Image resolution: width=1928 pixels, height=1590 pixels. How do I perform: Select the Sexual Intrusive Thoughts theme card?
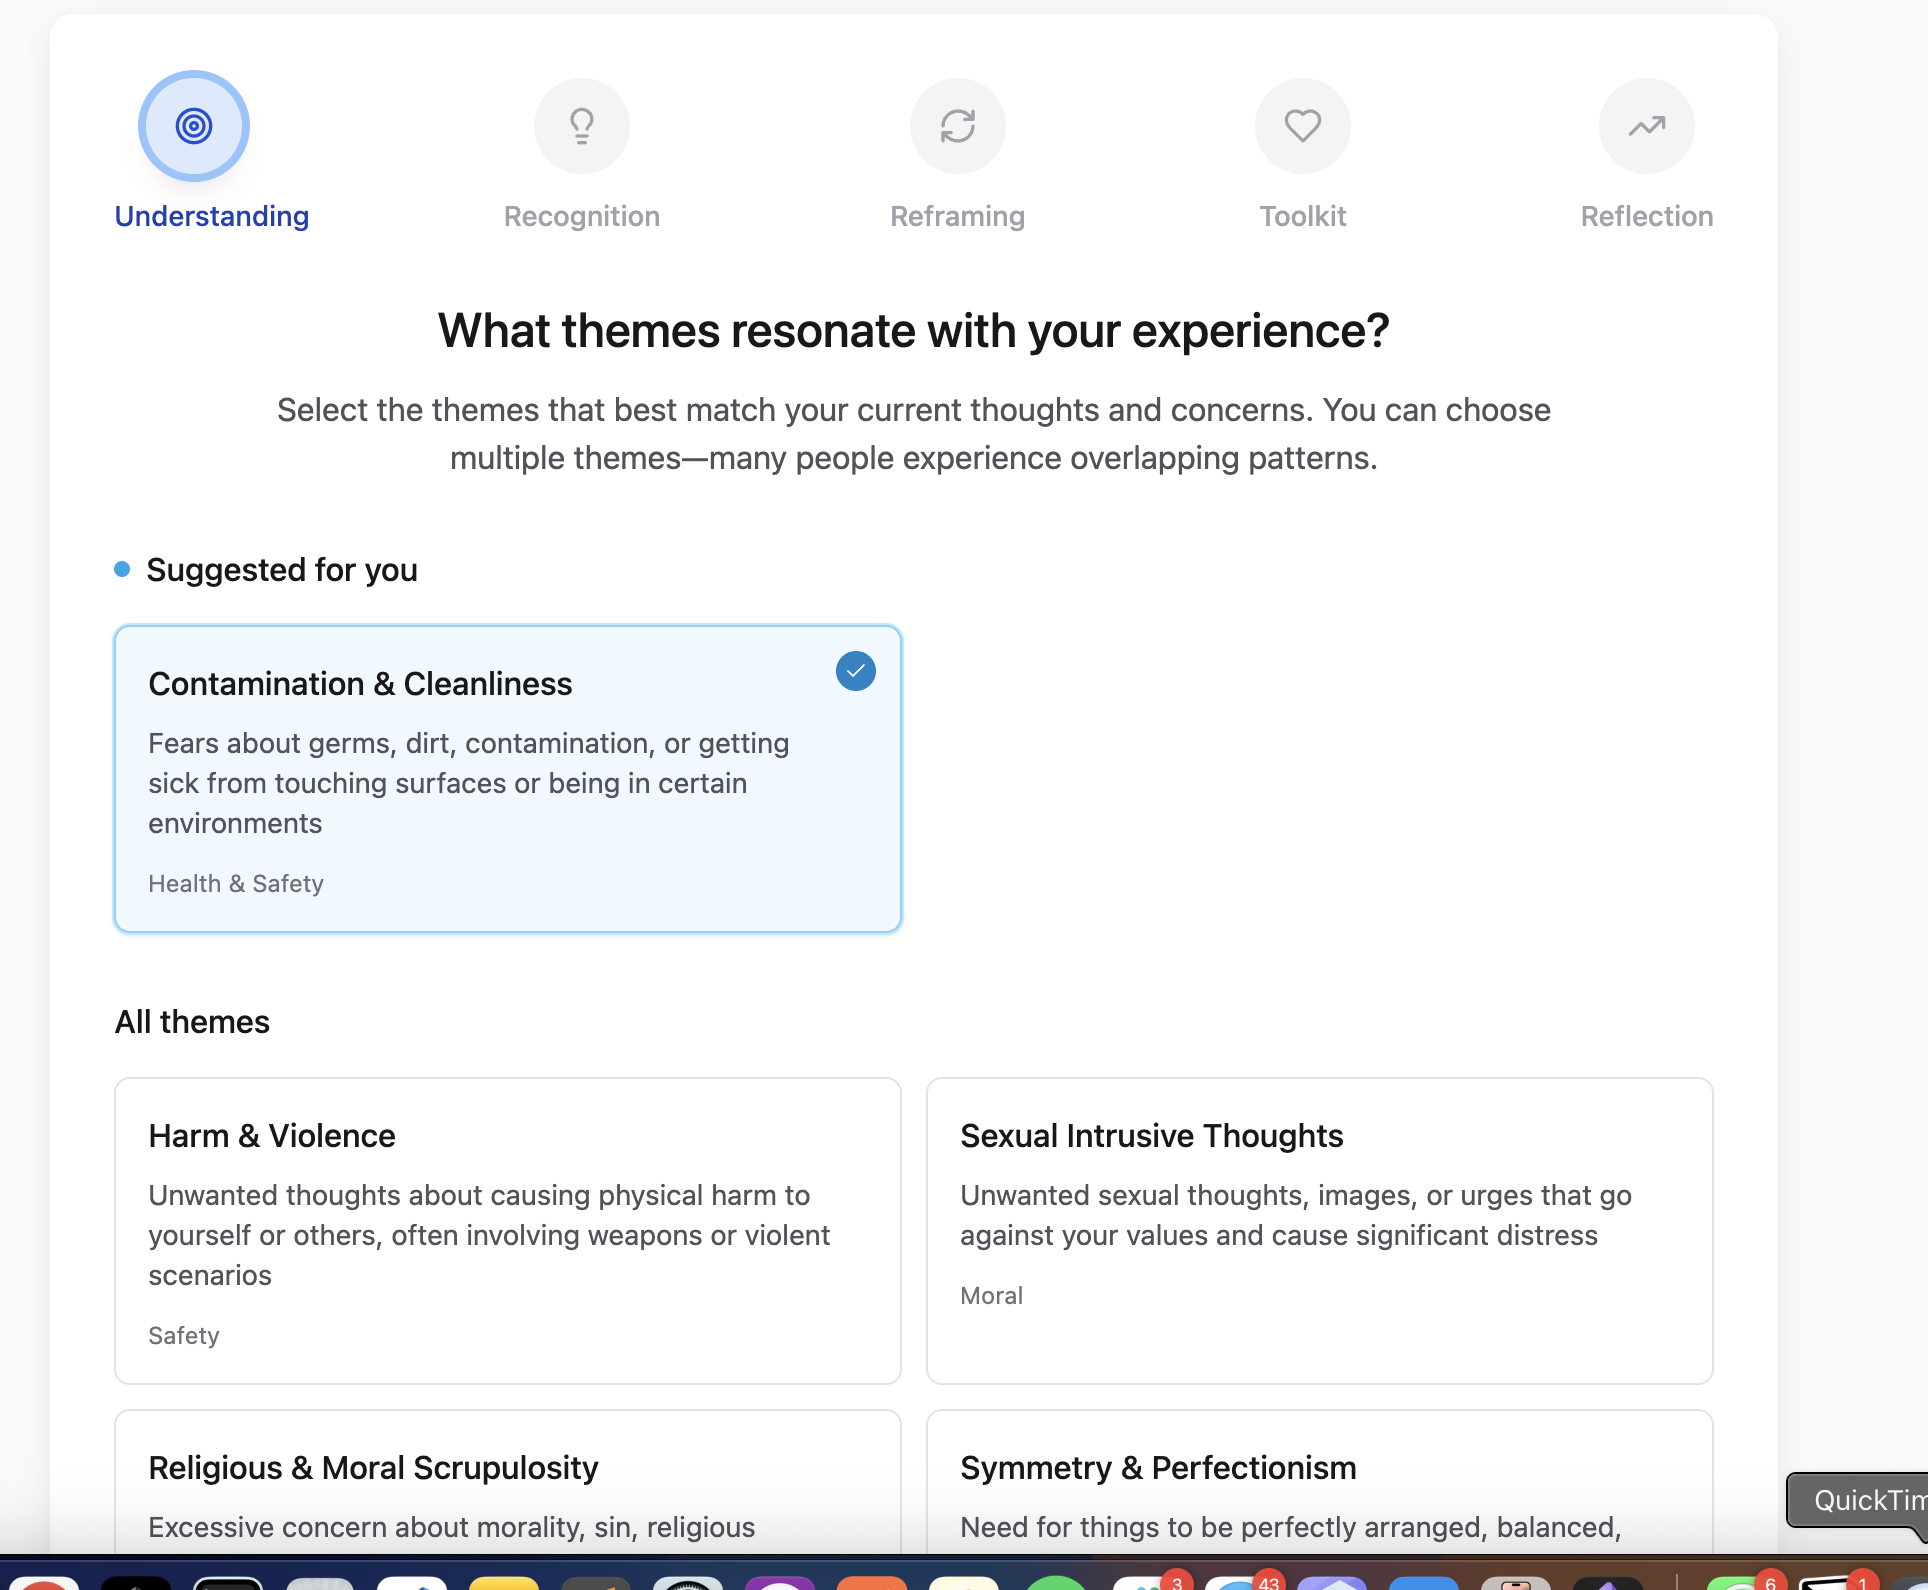[1319, 1230]
